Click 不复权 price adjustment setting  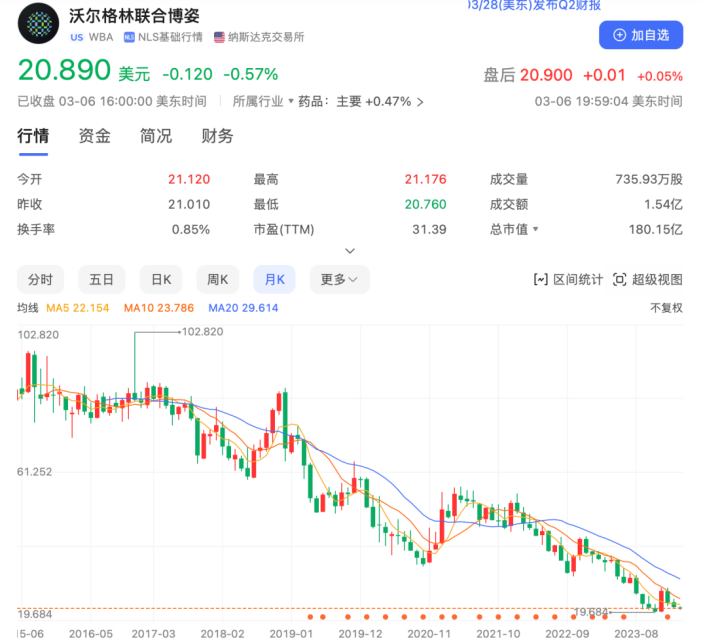[x=665, y=308]
